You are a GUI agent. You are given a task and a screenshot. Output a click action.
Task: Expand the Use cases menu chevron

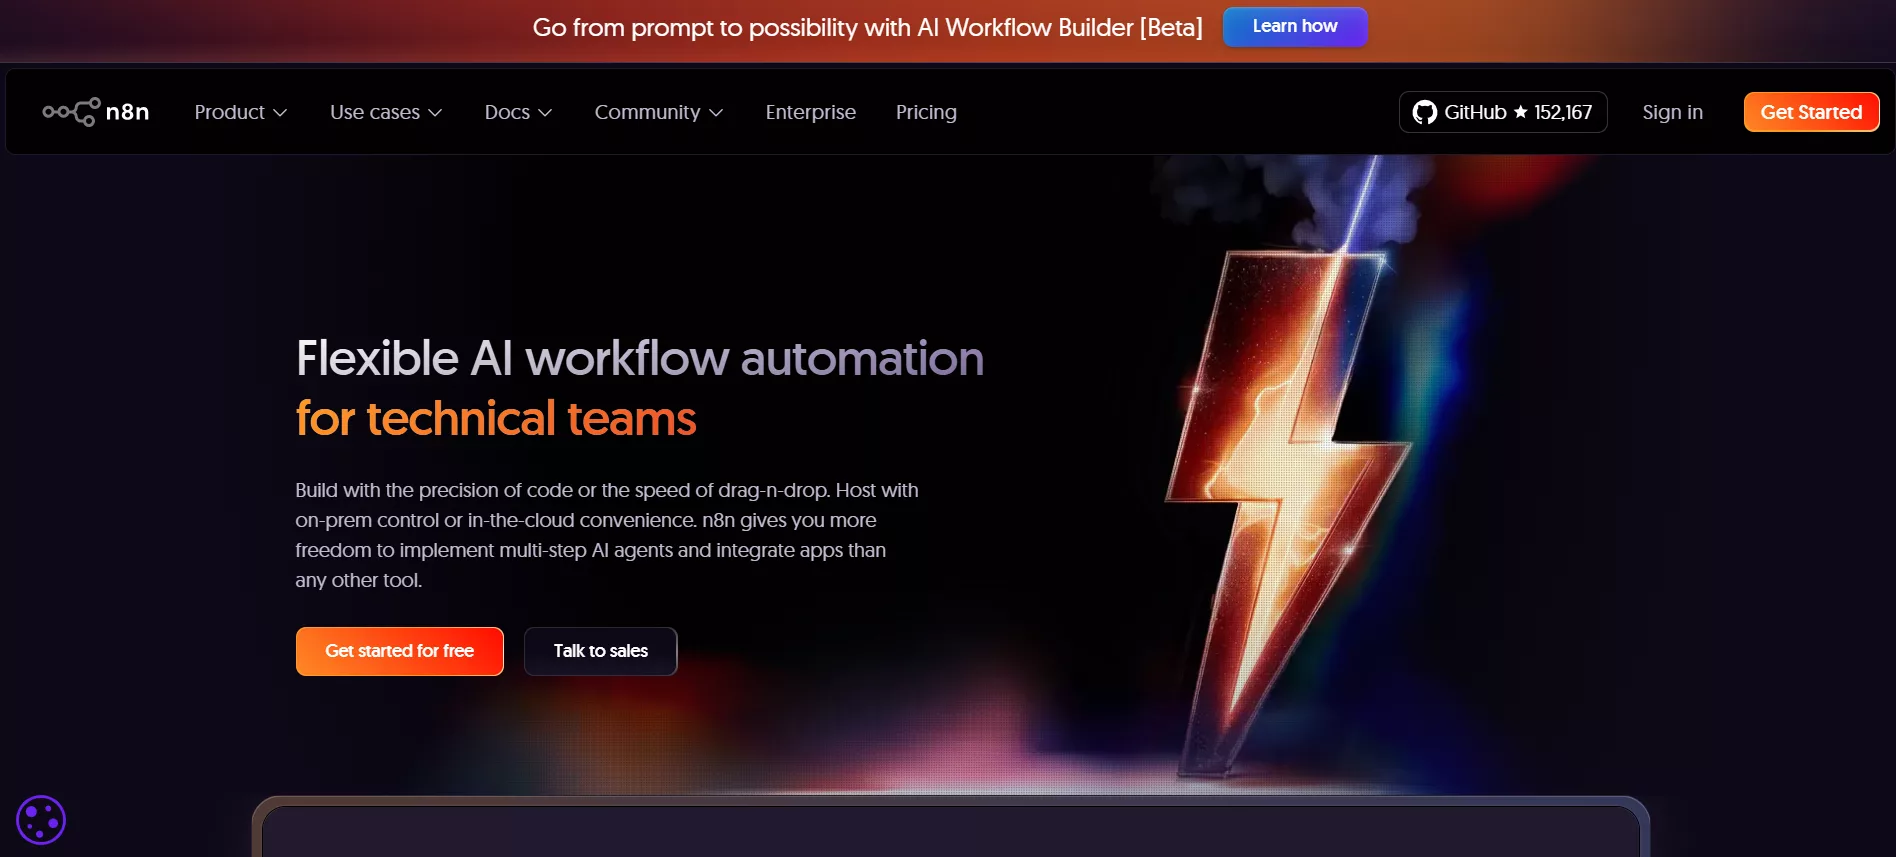pyautogui.click(x=435, y=113)
